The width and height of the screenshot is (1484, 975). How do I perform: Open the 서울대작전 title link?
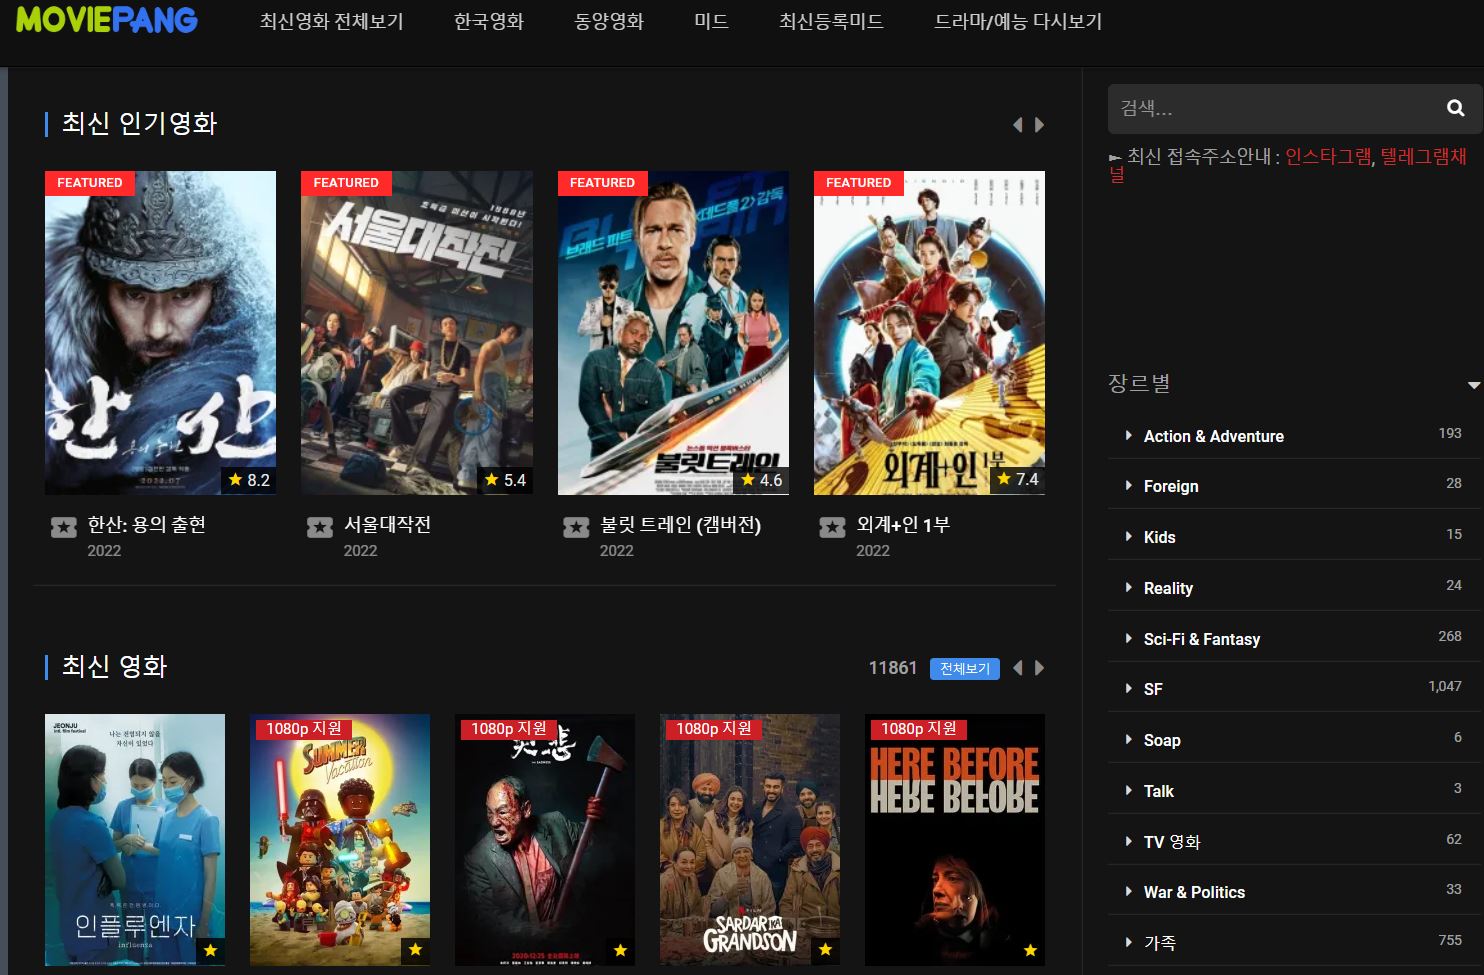[x=387, y=524]
